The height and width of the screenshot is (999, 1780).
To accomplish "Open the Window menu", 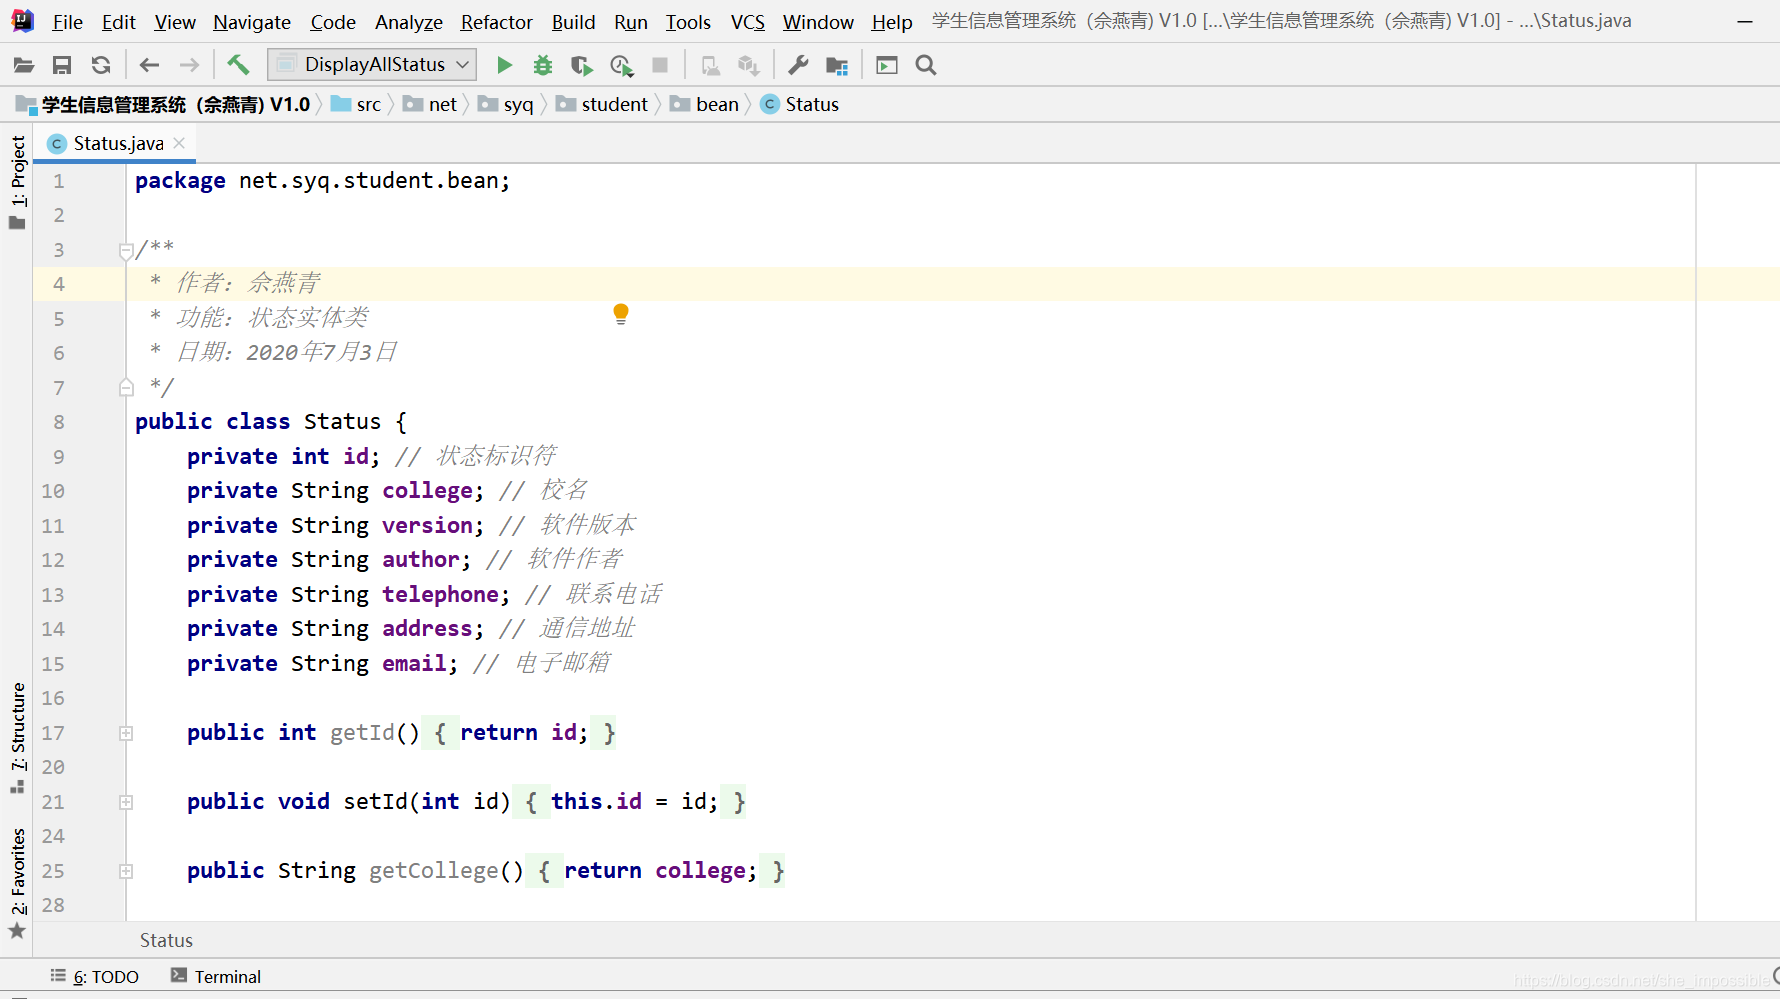I will click(x=818, y=22).
